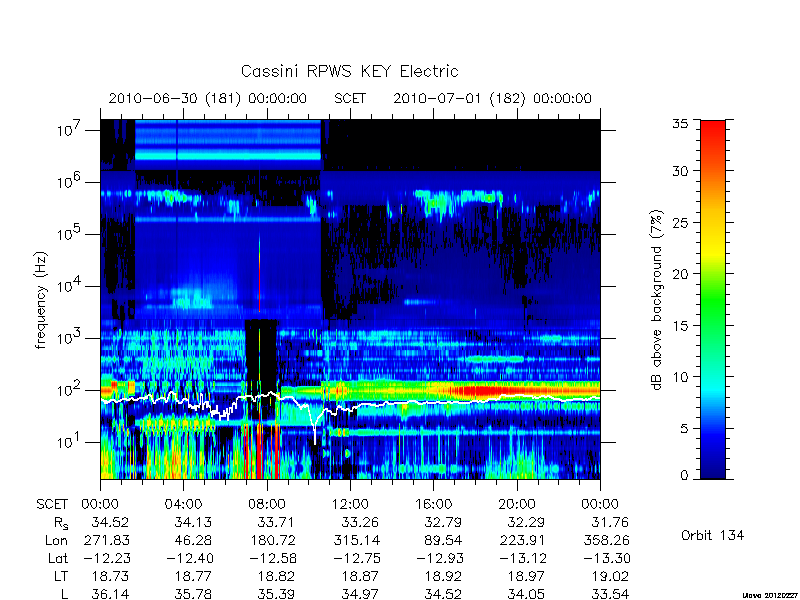Click the SCET label above the plot
The height and width of the screenshot is (600, 800).
coord(350,98)
